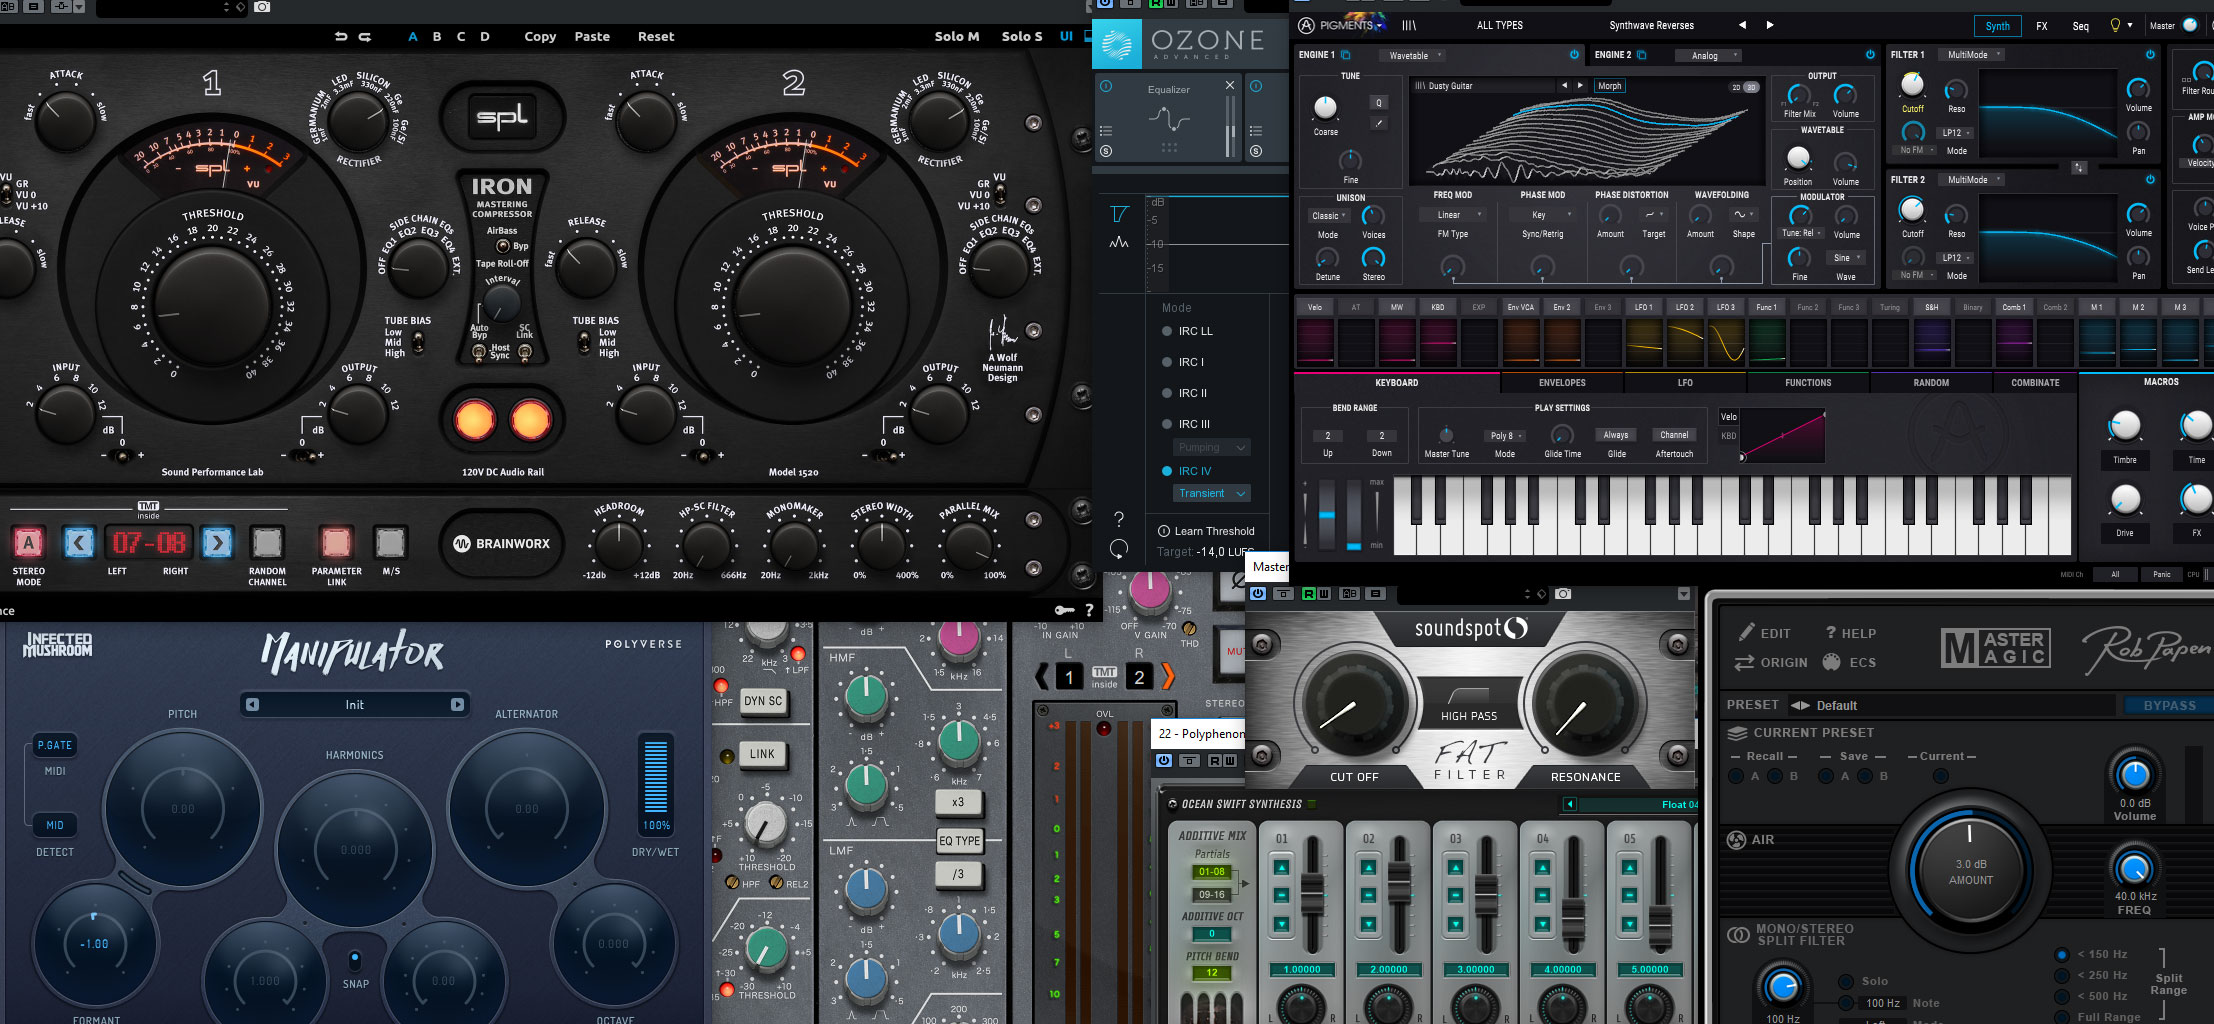Open the Transient dropdown under IRC IV
Screen dimensions: 2214x1024
(x=1211, y=493)
